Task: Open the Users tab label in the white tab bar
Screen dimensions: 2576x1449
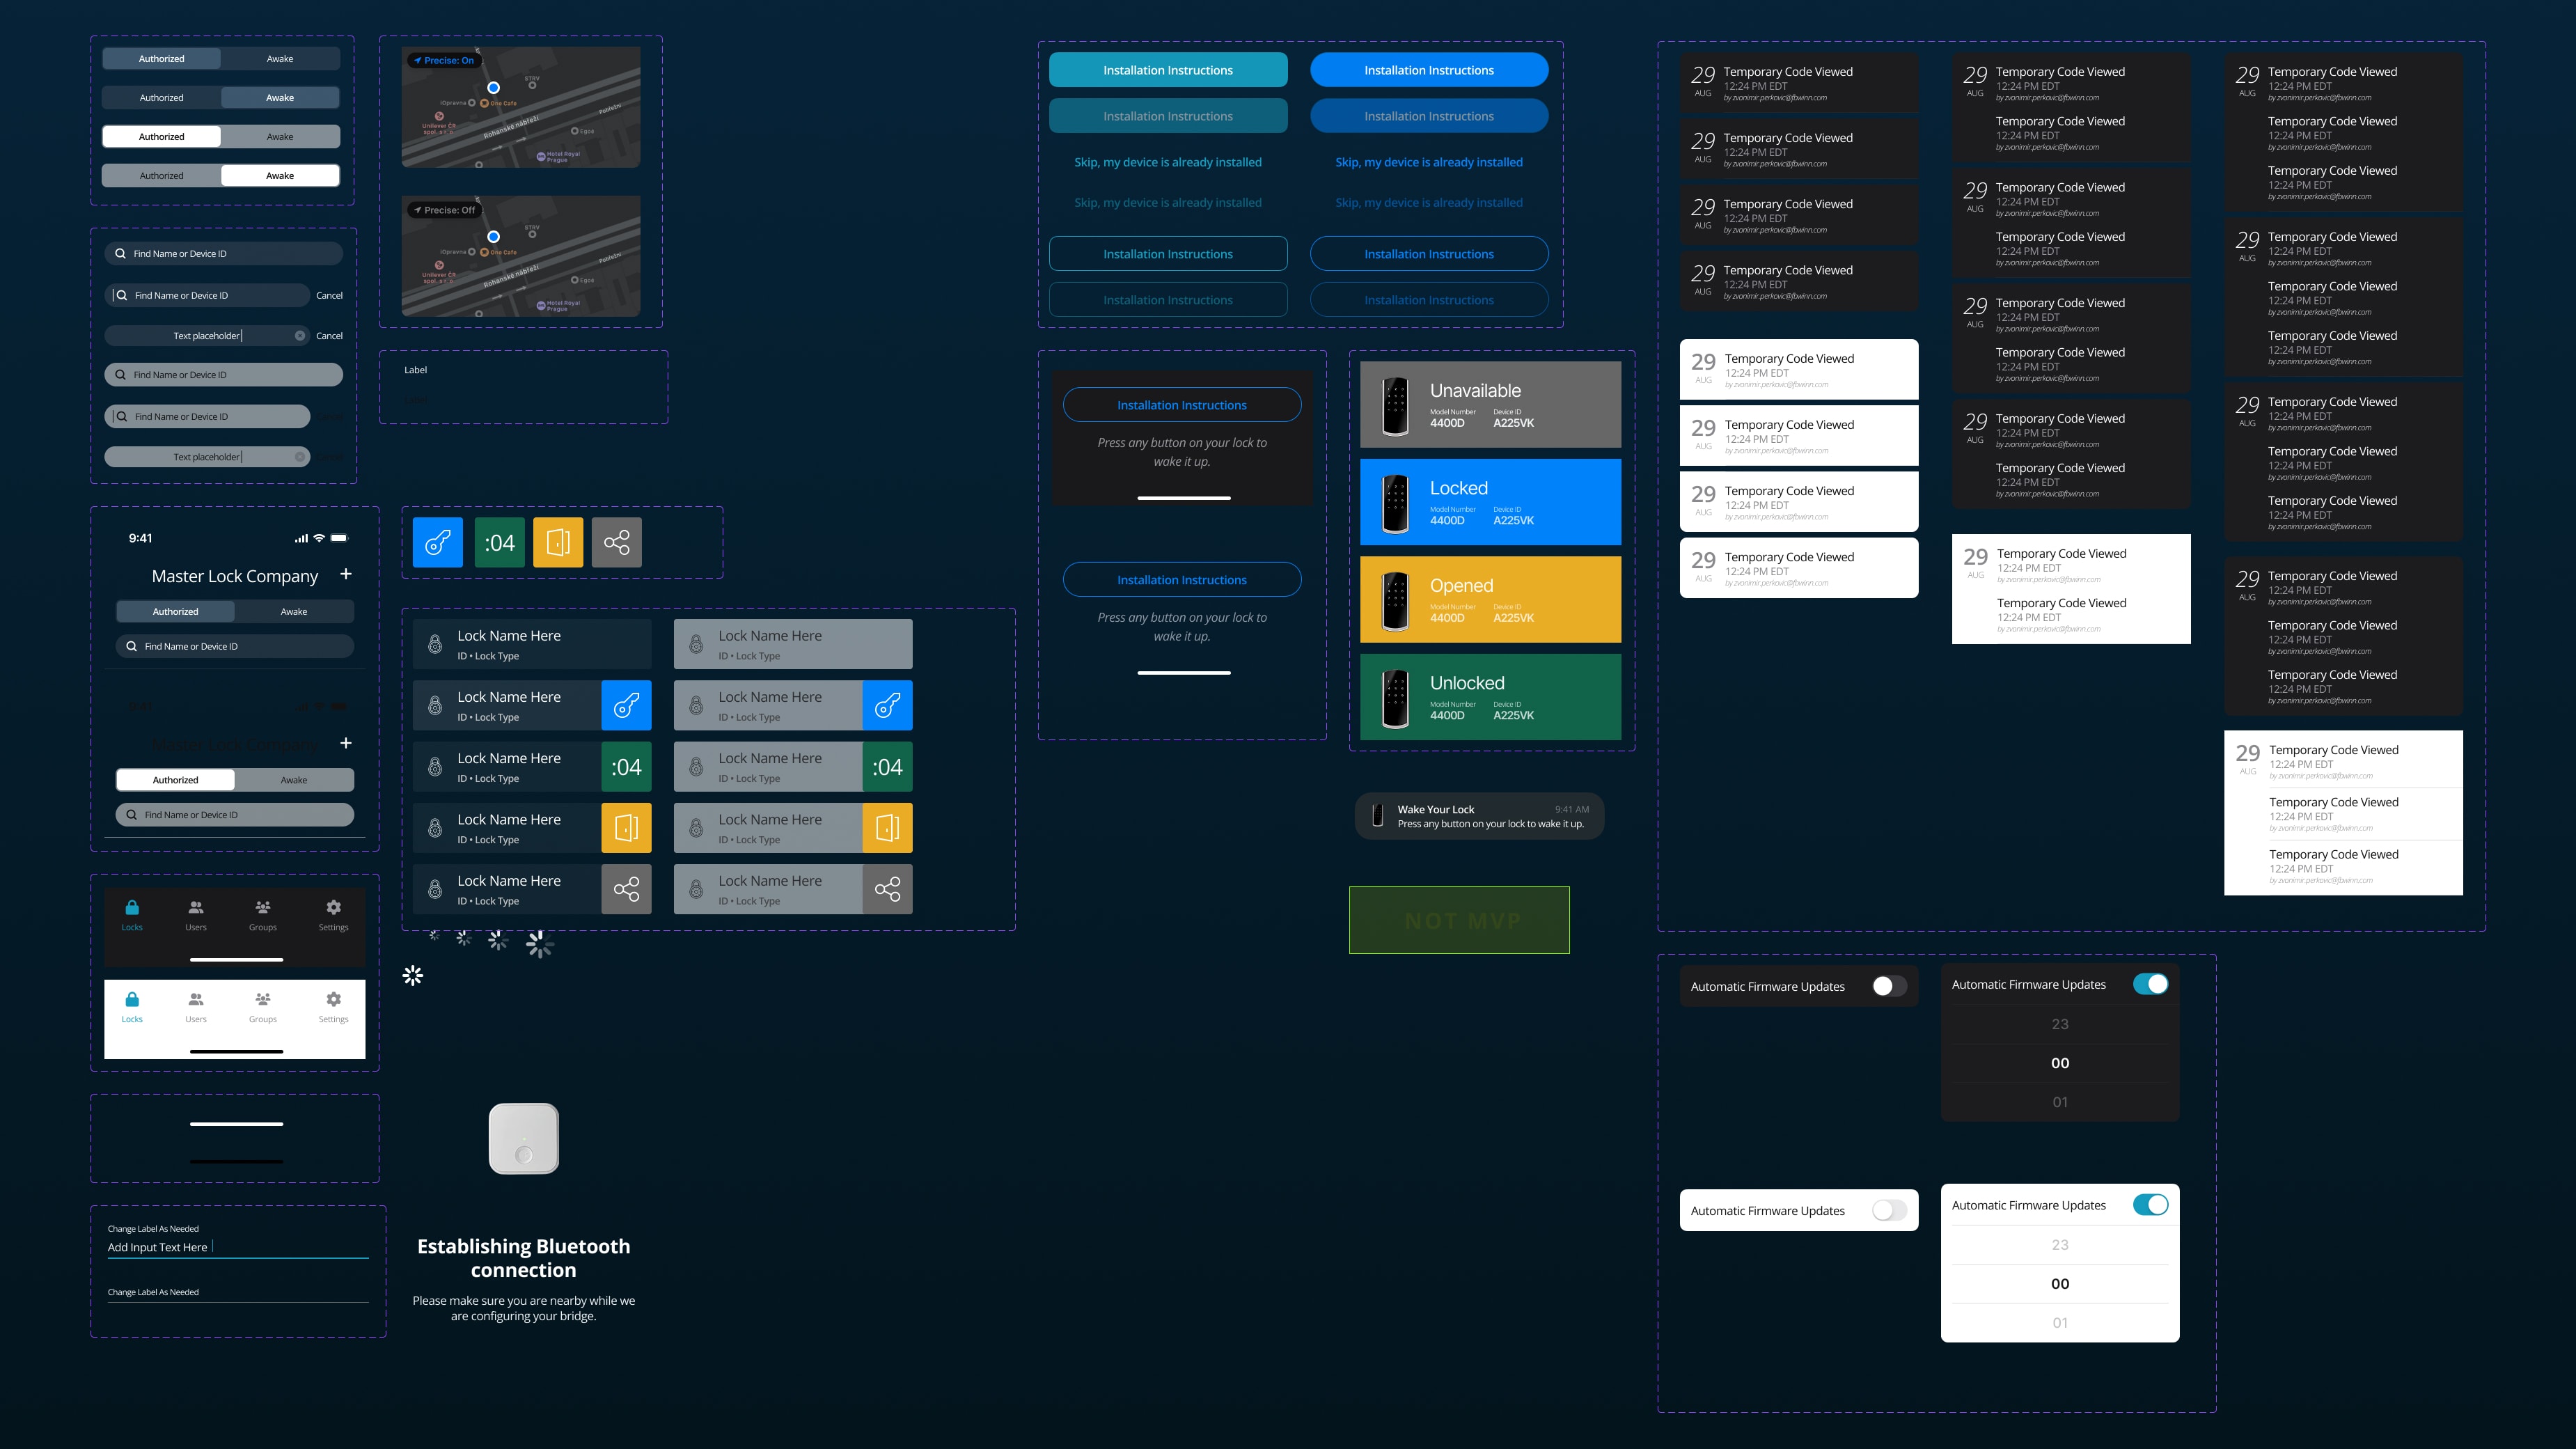Action: [x=196, y=1019]
